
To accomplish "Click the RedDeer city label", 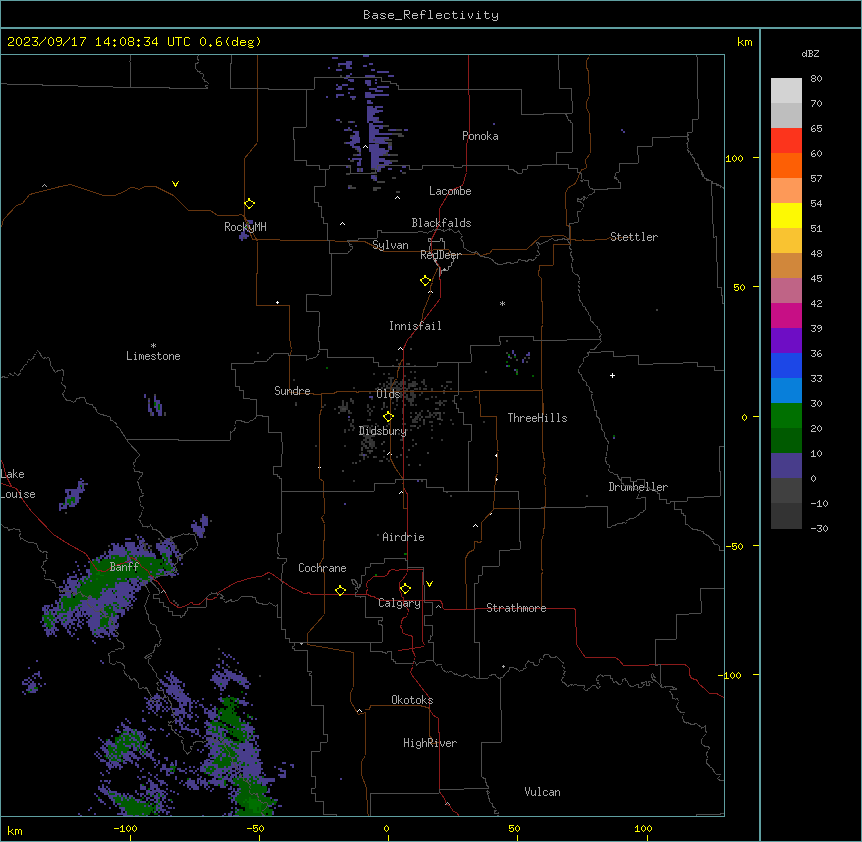I will pos(440,255).
